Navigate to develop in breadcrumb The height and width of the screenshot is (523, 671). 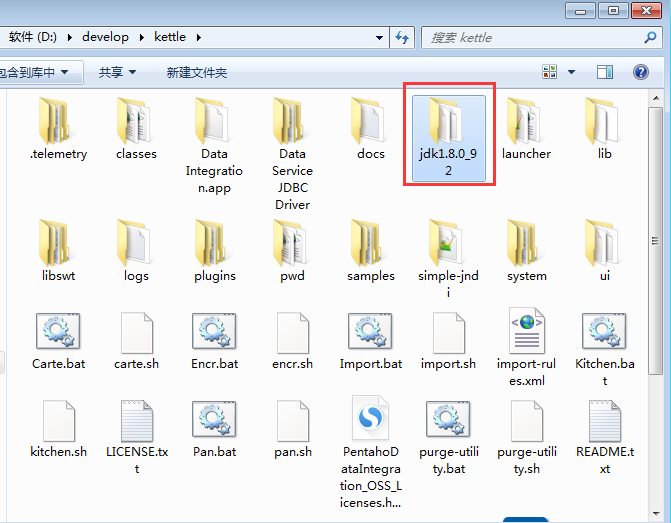(105, 37)
